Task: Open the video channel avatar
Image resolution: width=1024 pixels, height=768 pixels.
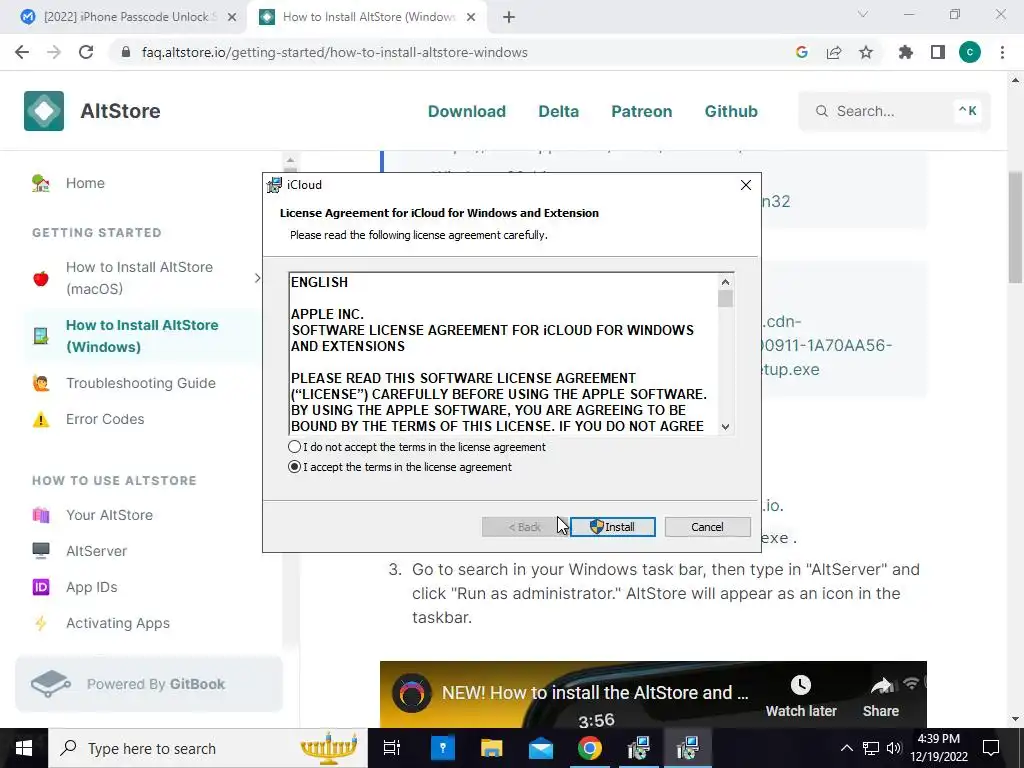Action: (x=411, y=693)
